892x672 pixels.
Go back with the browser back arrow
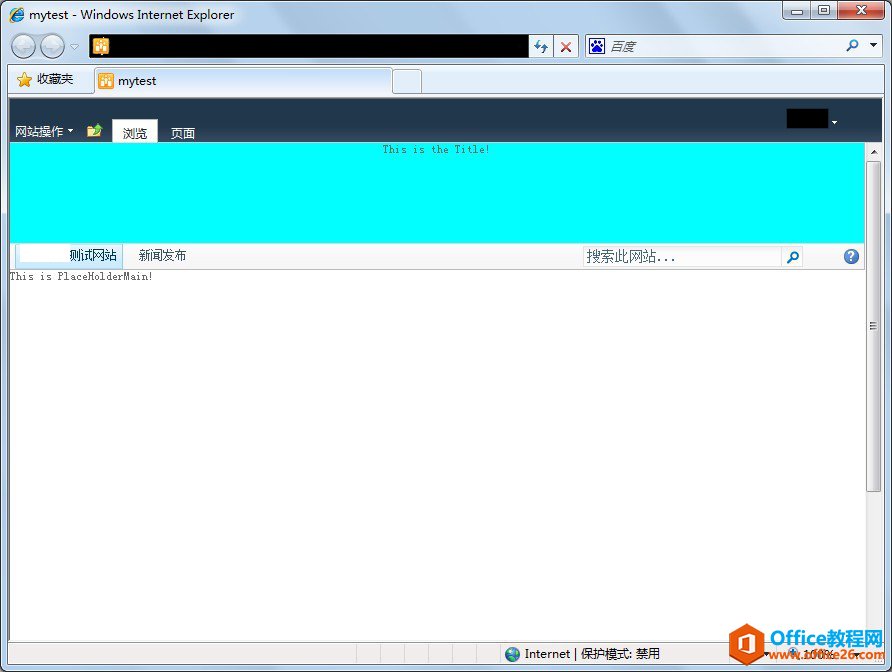pos(24,46)
